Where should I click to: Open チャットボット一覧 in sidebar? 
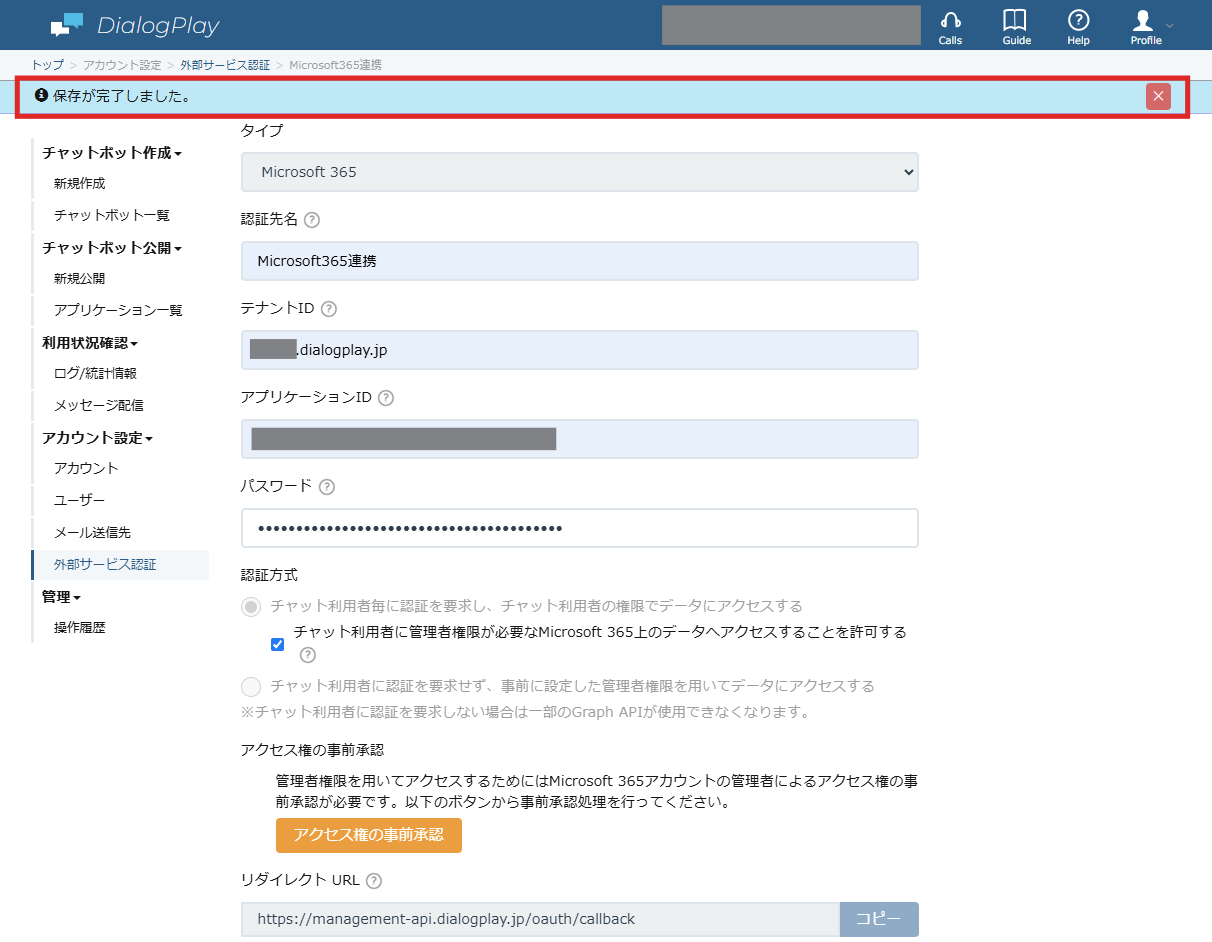pyautogui.click(x=112, y=216)
